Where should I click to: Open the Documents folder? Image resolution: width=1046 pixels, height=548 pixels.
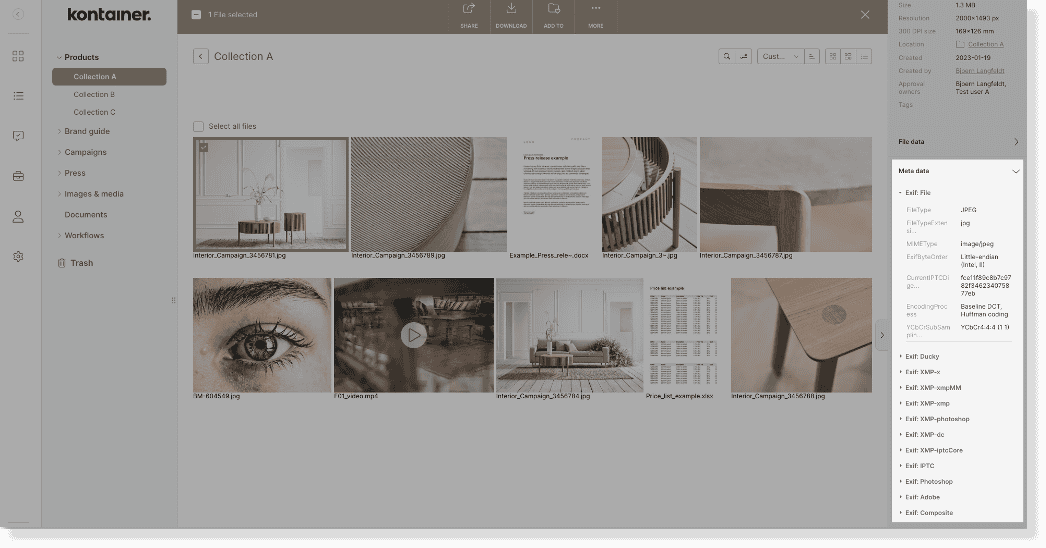pyautogui.click(x=85, y=215)
